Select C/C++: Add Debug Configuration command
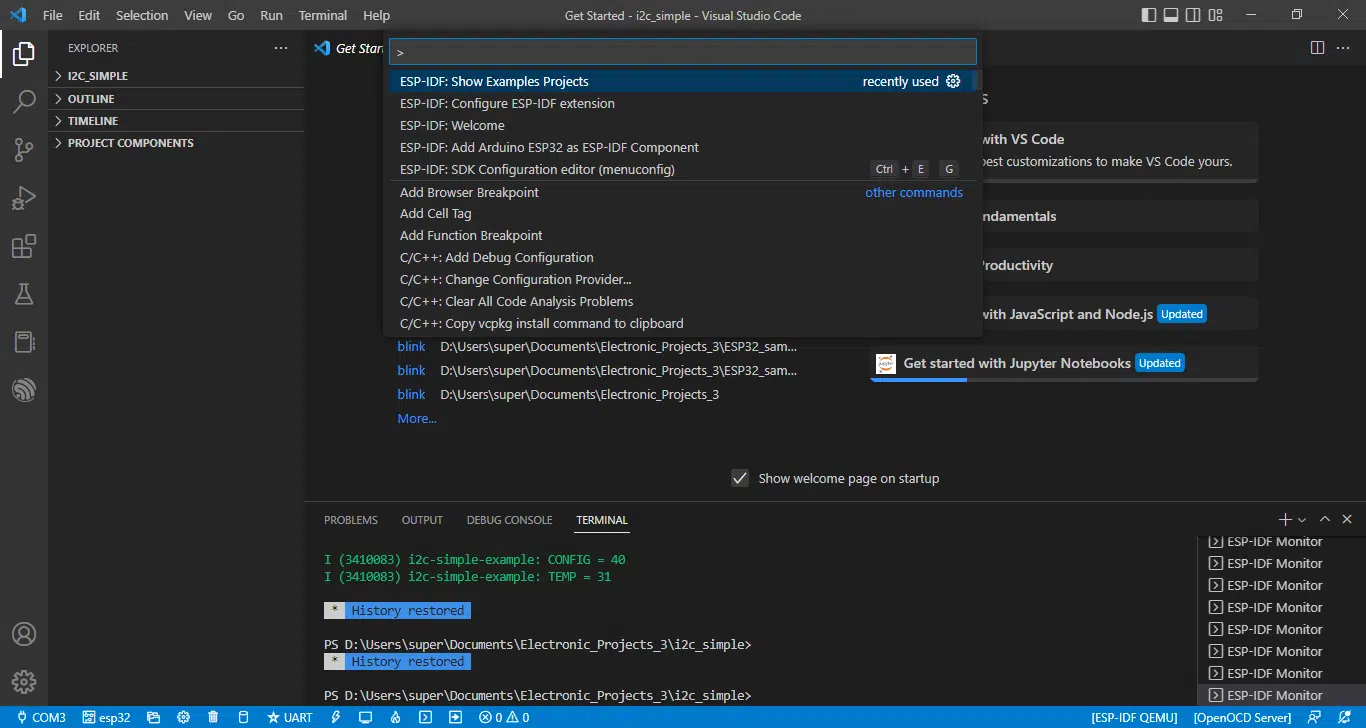 679,257
